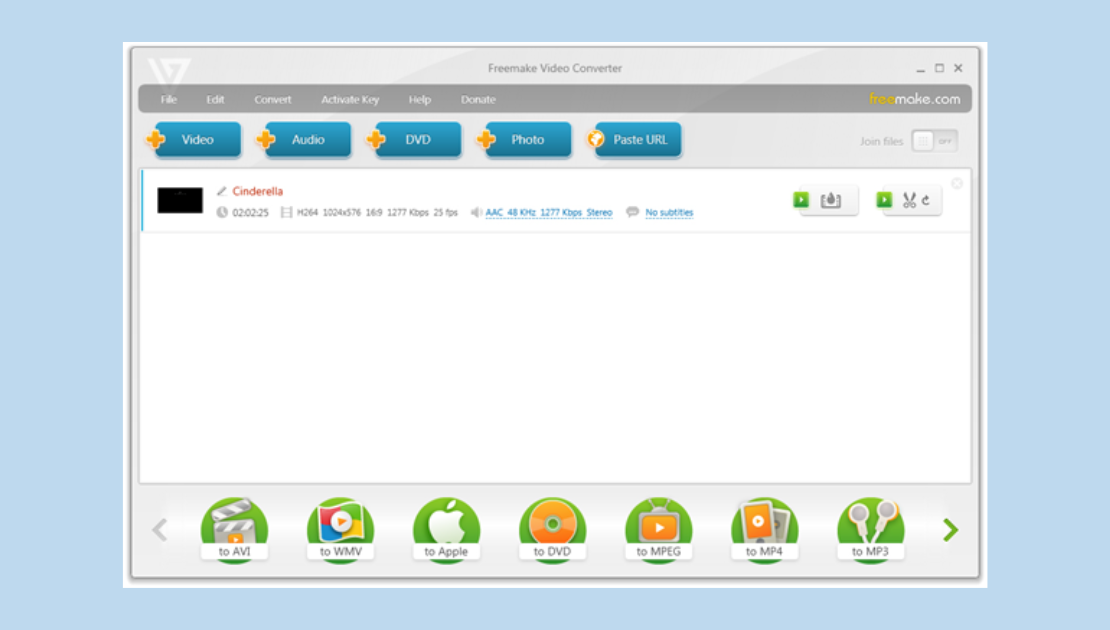Image resolution: width=1110 pixels, height=630 pixels.
Task: Click the 02:02:25 duration text
Action: point(251,212)
